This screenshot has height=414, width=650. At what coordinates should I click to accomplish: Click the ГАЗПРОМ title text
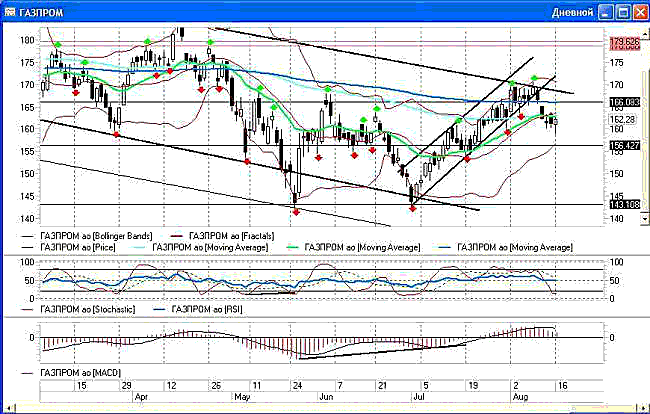(x=41, y=12)
